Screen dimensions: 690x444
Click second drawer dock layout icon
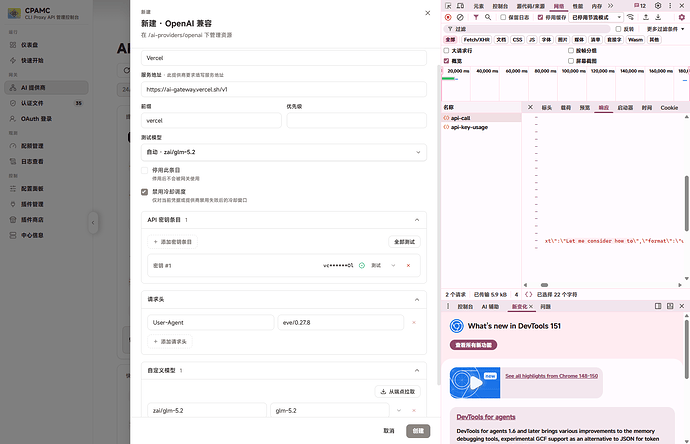tap(670, 306)
